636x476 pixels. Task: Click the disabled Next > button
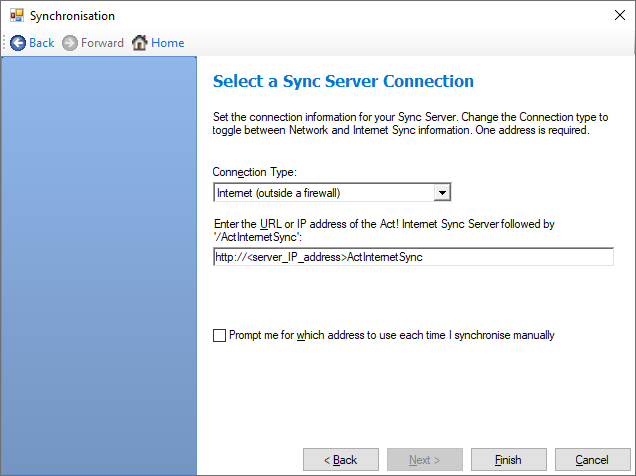pos(425,460)
